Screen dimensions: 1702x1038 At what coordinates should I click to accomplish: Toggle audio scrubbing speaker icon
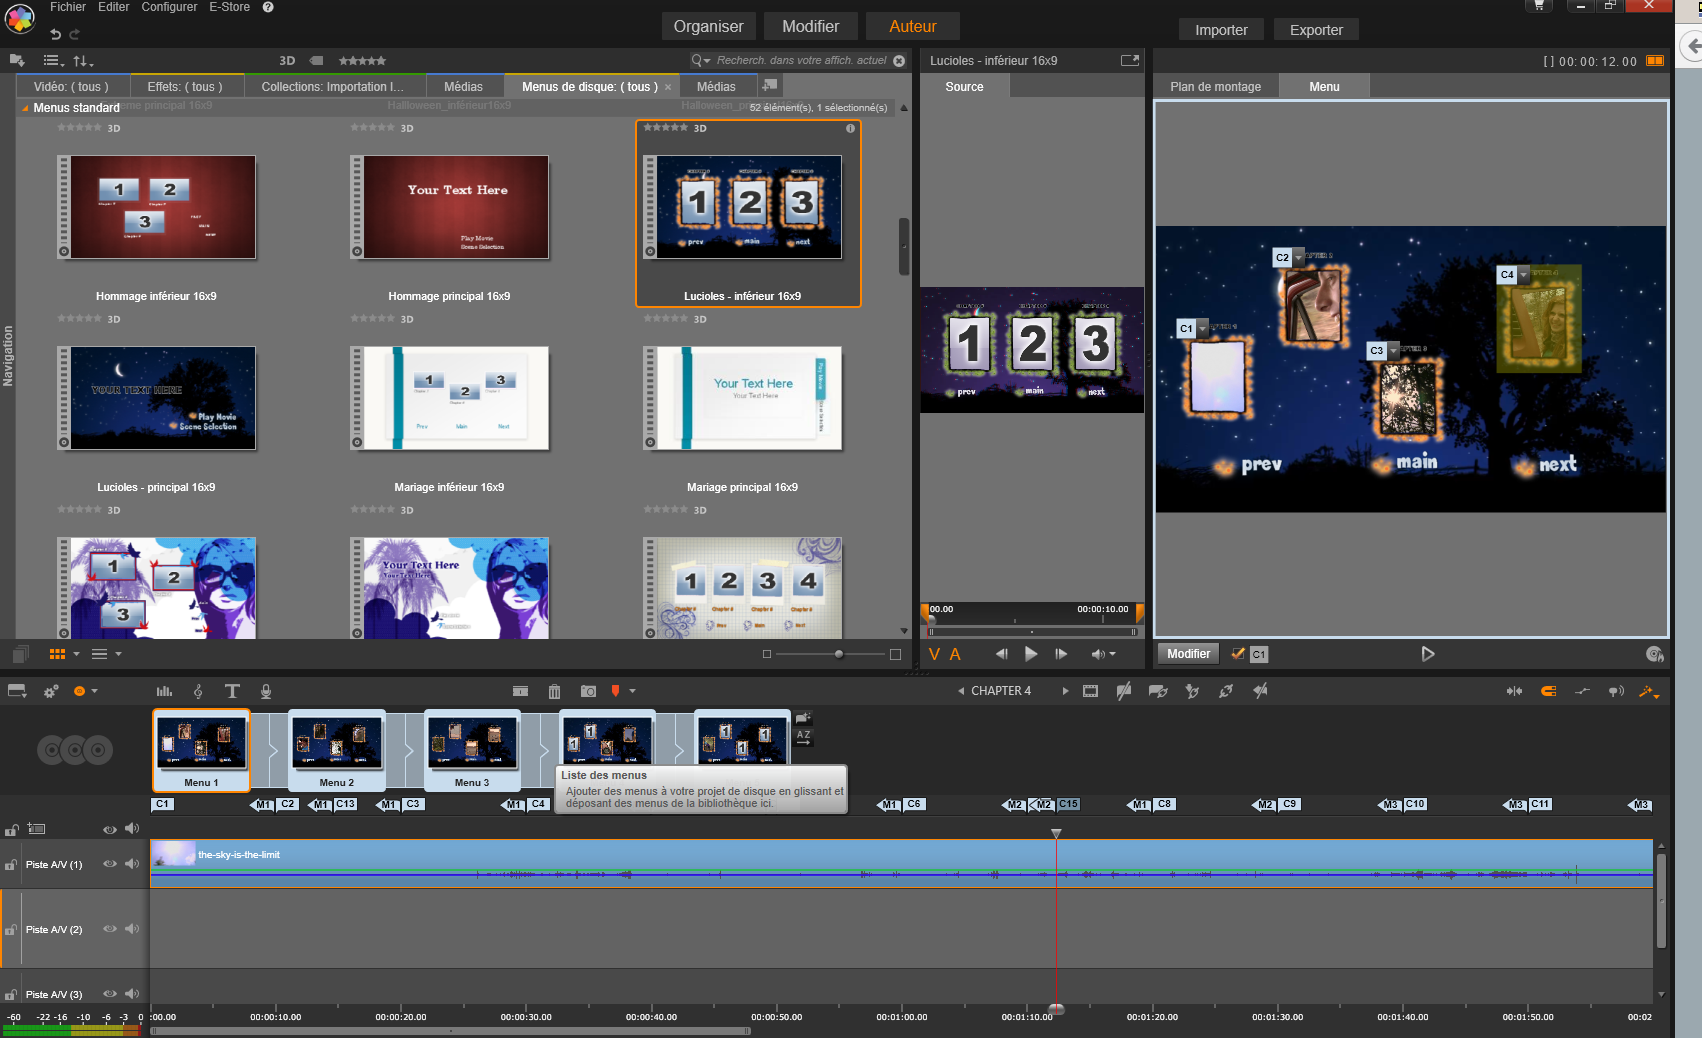1616,691
